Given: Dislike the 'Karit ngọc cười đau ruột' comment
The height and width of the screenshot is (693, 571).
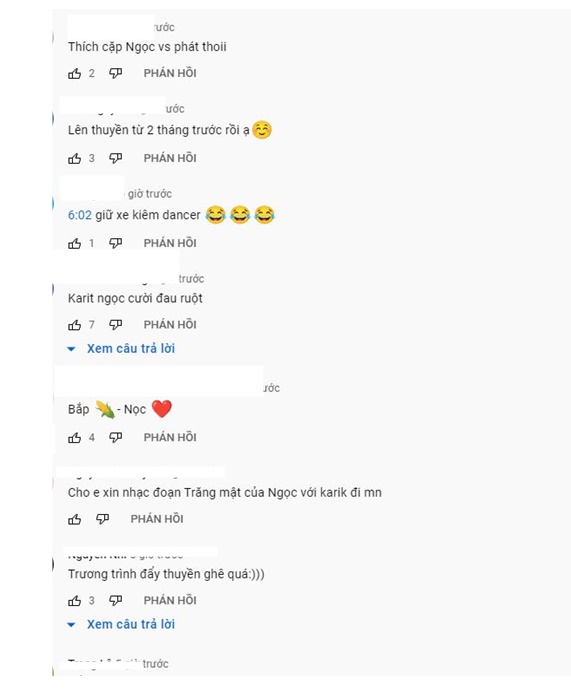Looking at the screenshot, I should click(115, 325).
